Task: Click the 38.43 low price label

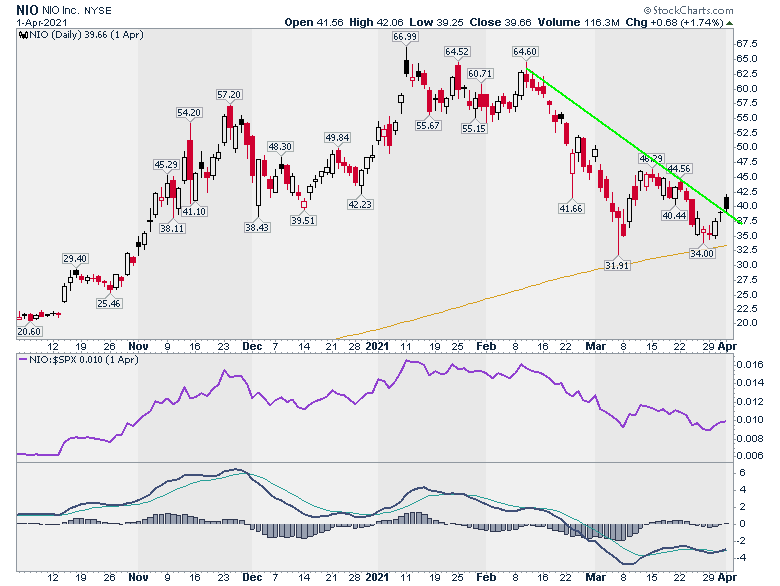Action: pos(257,227)
